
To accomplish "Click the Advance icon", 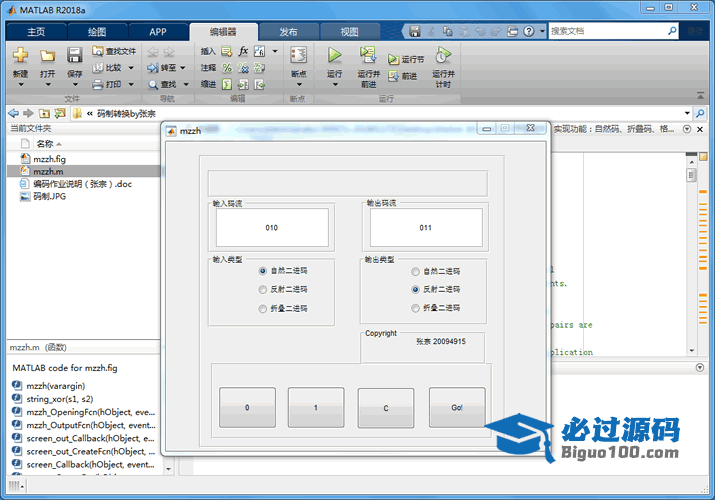I will click(393, 76).
